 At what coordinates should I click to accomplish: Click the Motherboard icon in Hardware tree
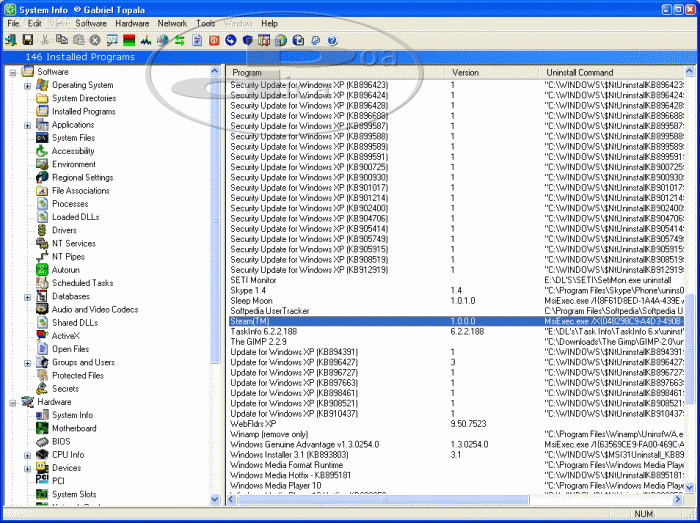coord(42,428)
